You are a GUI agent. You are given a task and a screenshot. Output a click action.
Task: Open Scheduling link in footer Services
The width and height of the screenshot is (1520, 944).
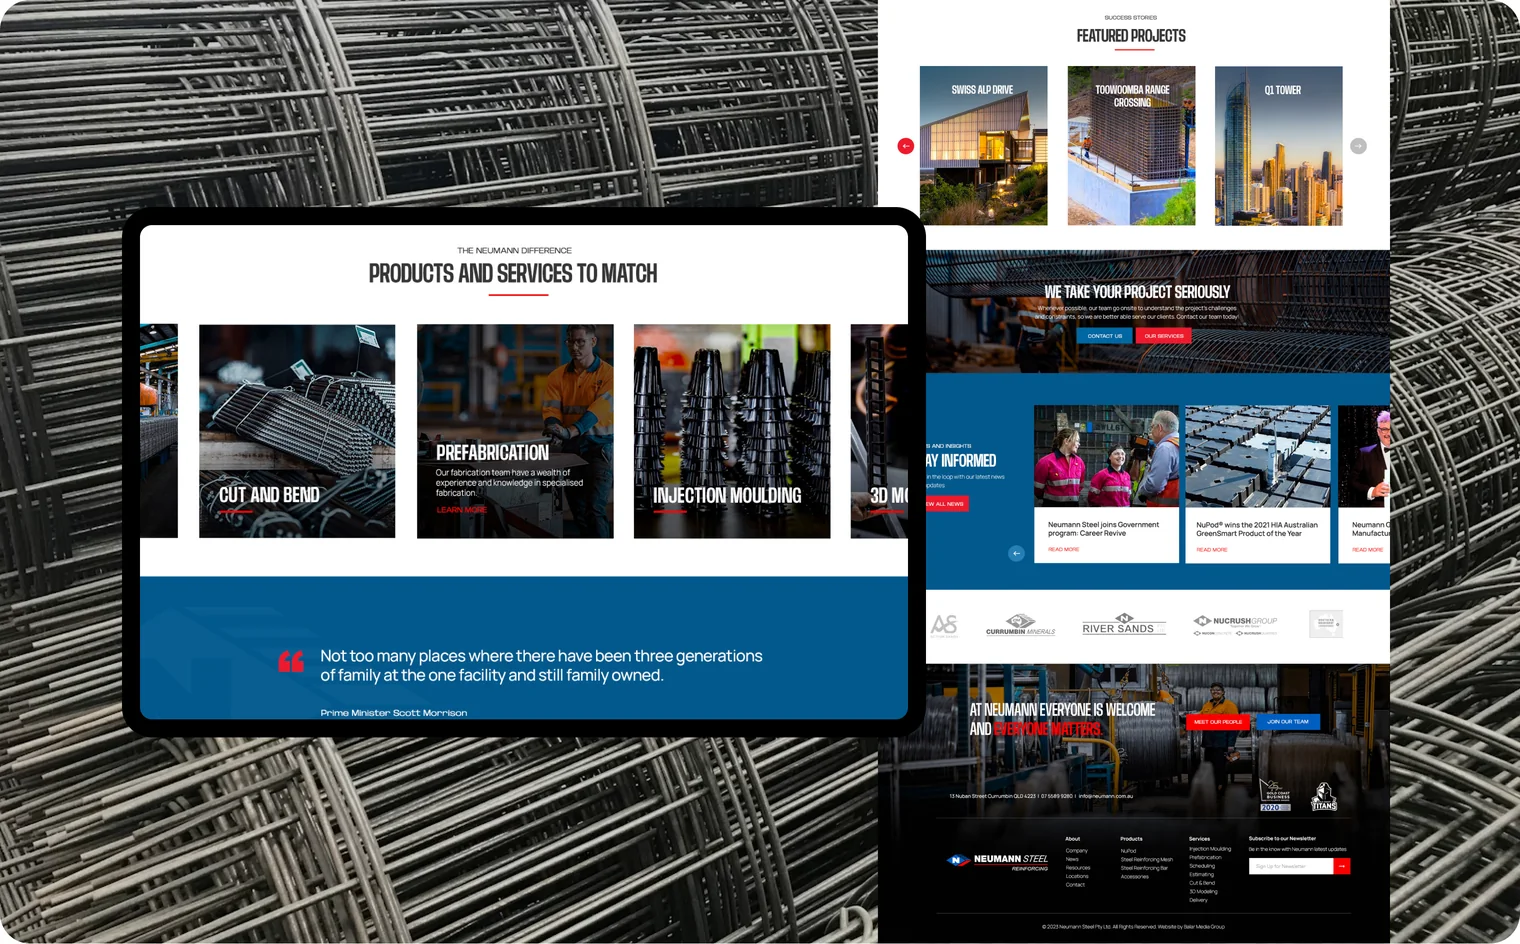tap(1202, 866)
